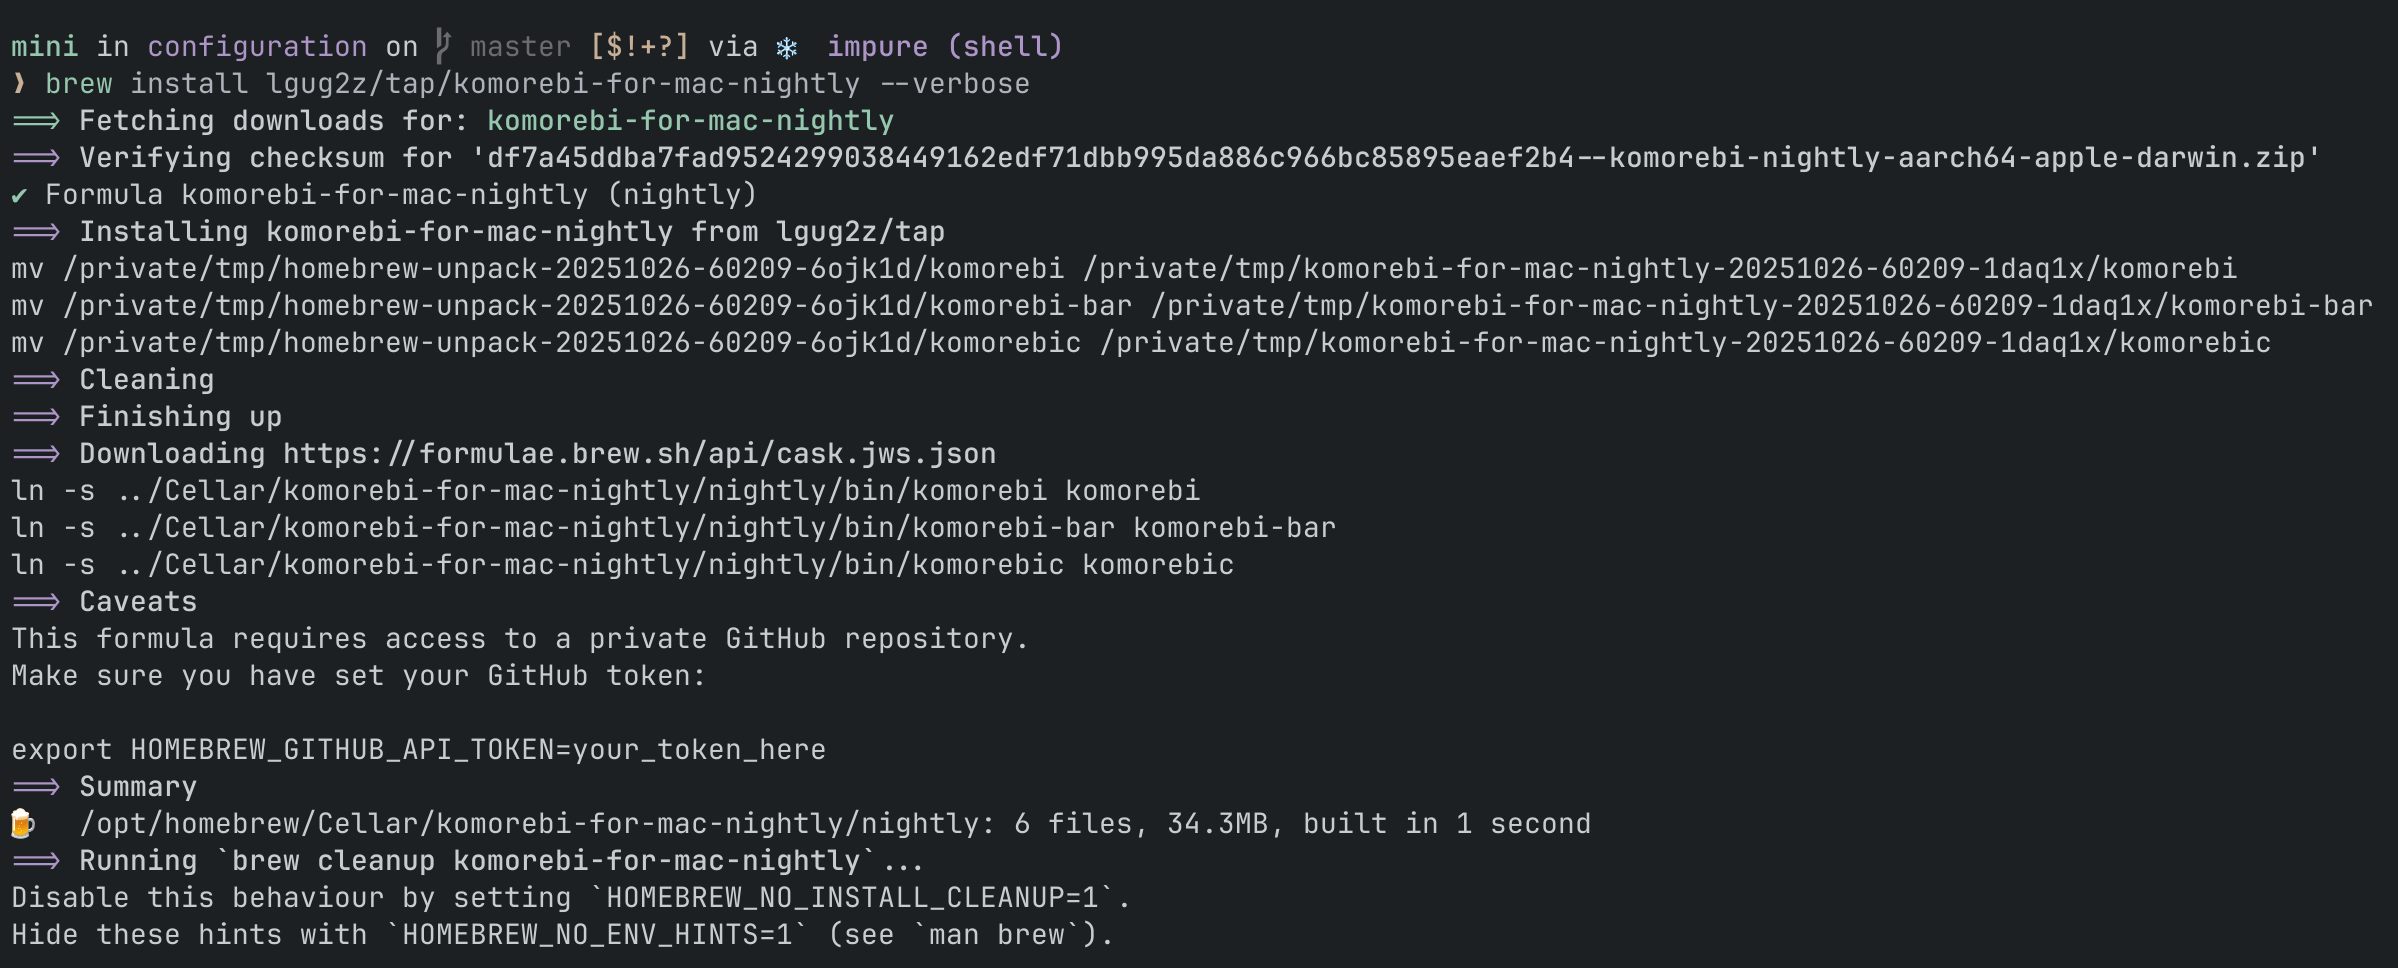The height and width of the screenshot is (968, 2398).
Task: Click the arrow marker beside Summary
Action: pyautogui.click(x=36, y=787)
